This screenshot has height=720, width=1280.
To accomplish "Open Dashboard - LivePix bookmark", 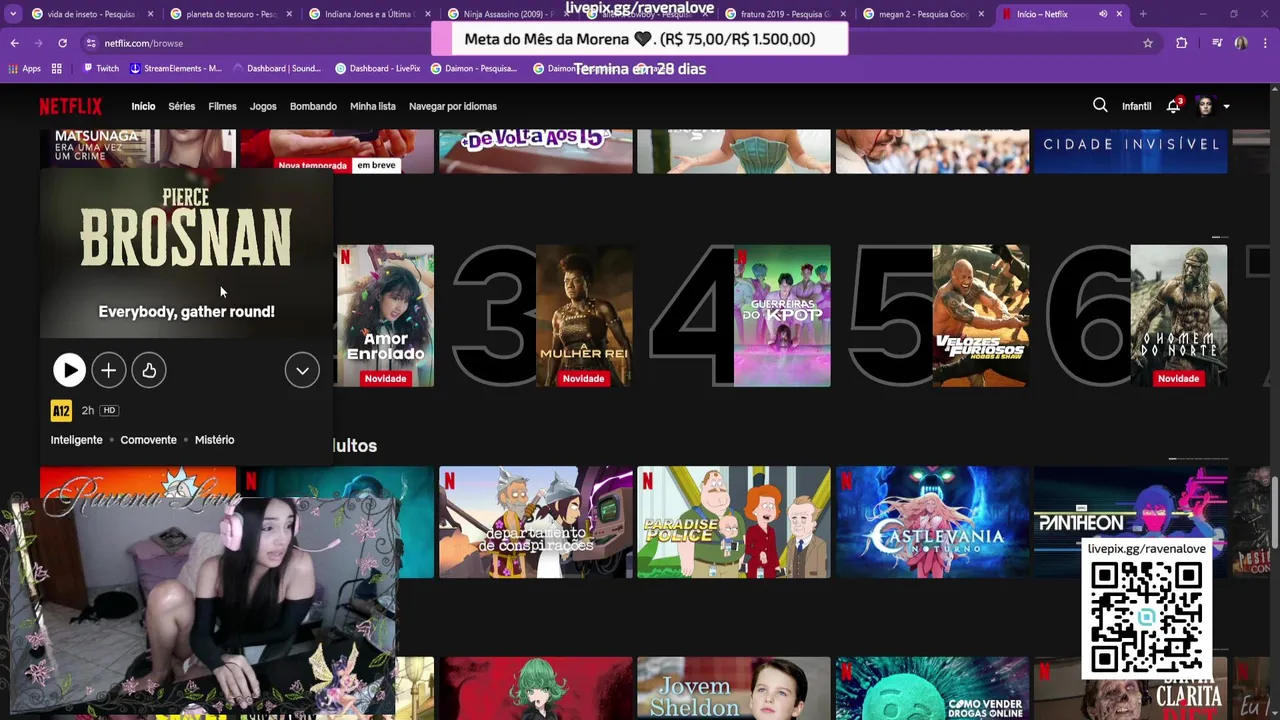I will 378,68.
